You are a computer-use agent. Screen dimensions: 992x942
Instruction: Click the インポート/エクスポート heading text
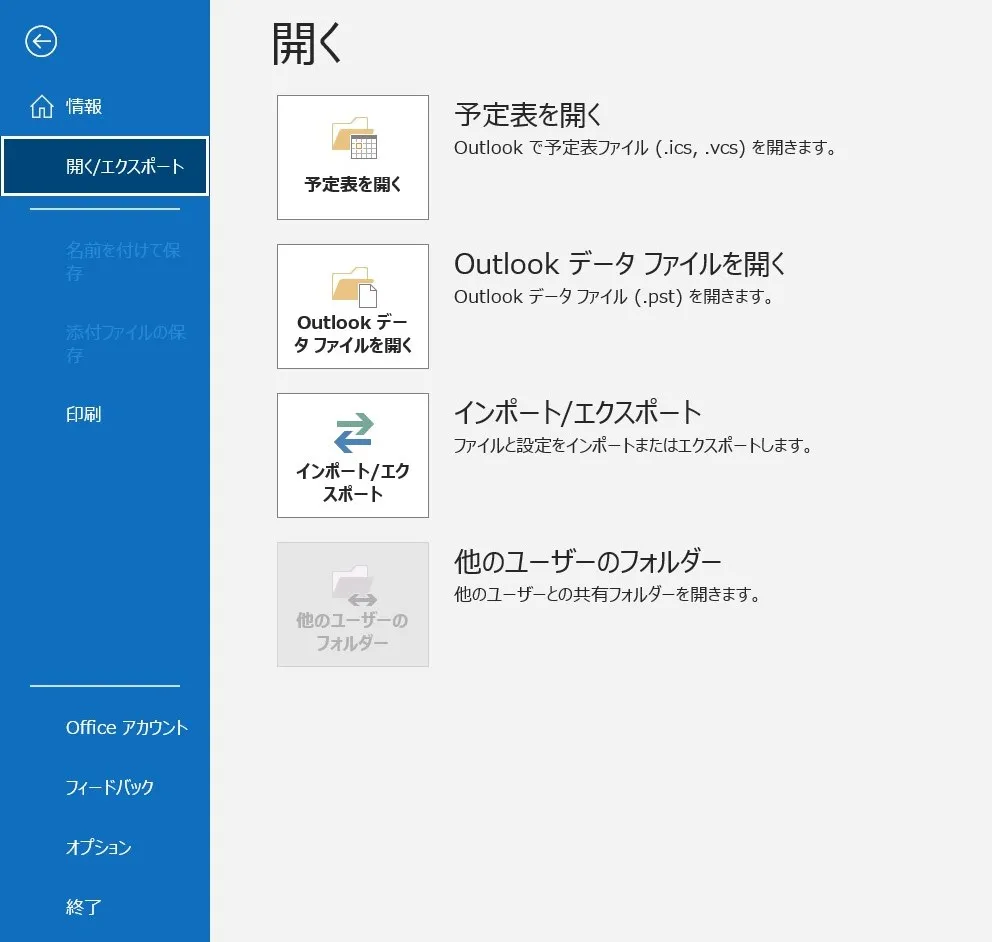[x=578, y=412]
